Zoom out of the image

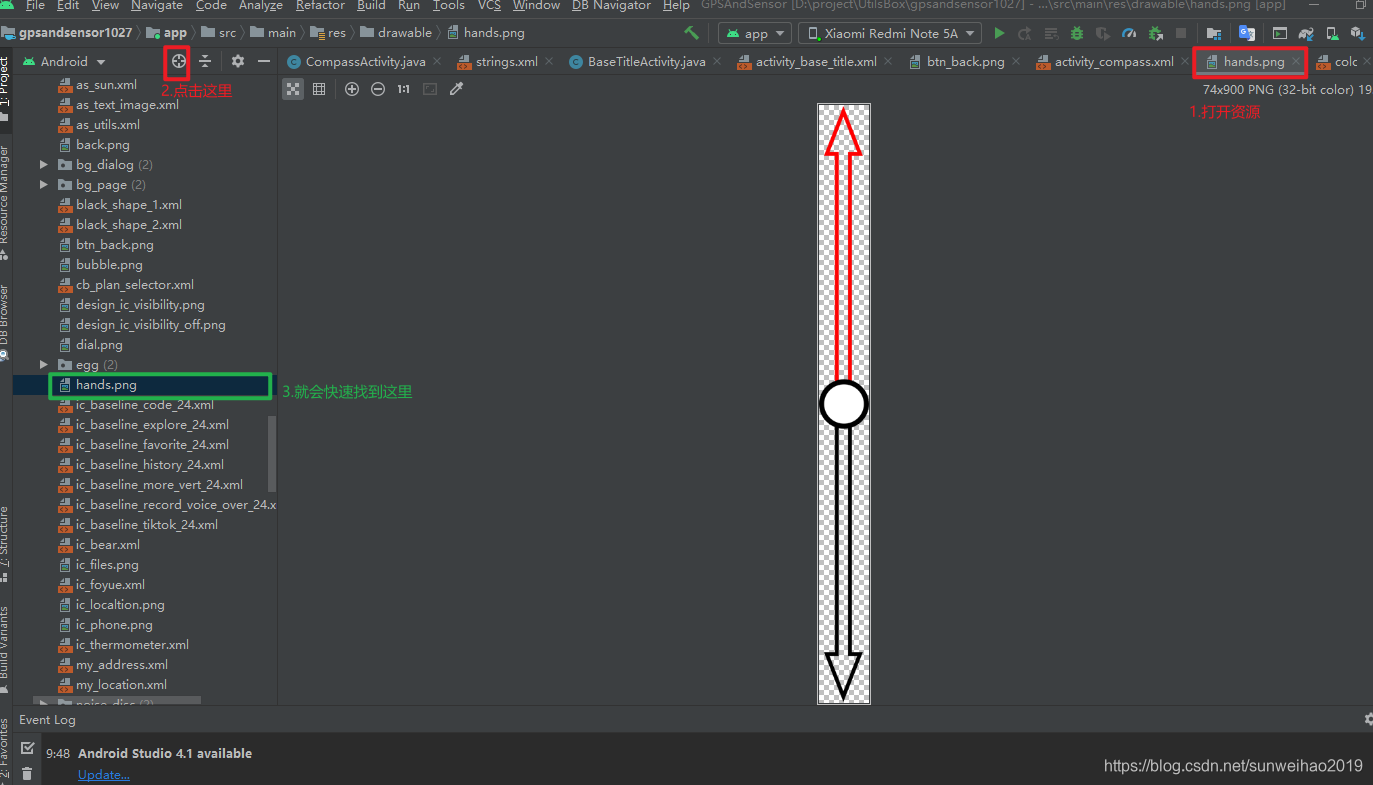(378, 89)
